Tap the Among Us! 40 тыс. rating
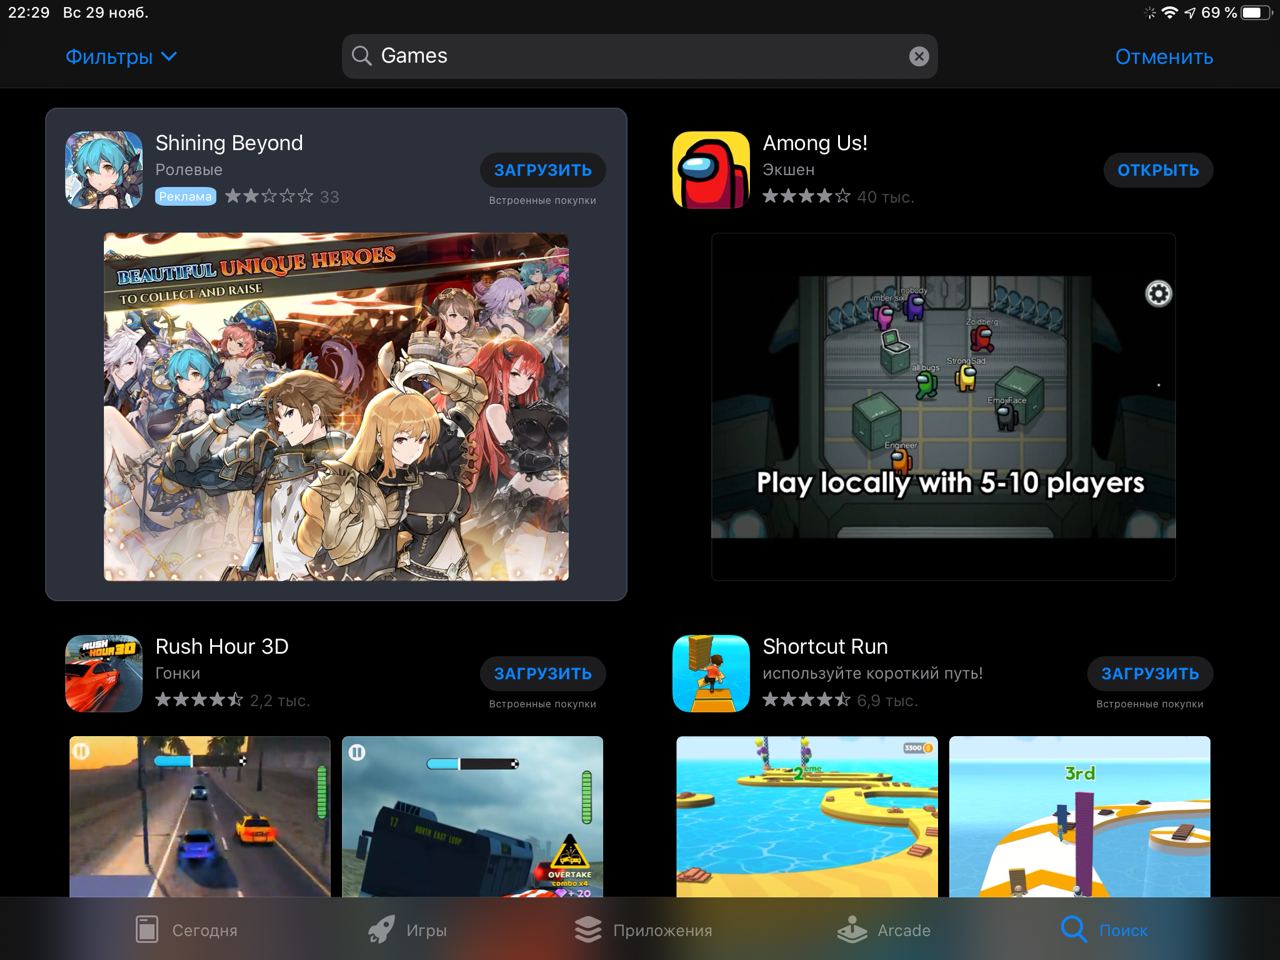 click(838, 197)
